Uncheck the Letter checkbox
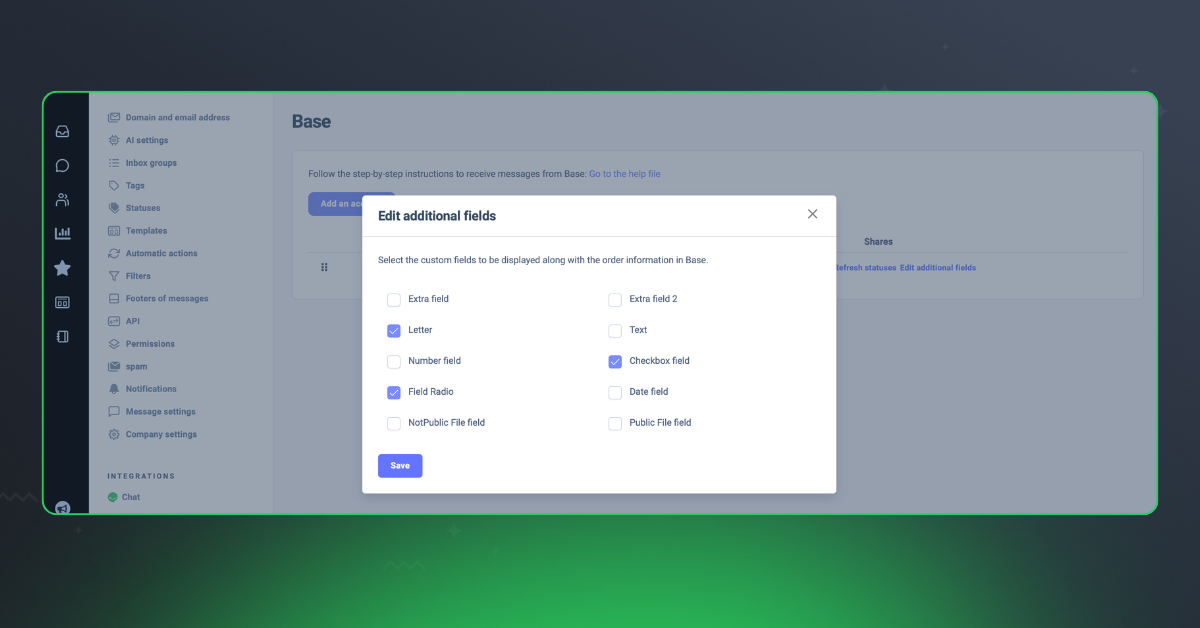Image resolution: width=1200 pixels, height=628 pixels. click(394, 330)
